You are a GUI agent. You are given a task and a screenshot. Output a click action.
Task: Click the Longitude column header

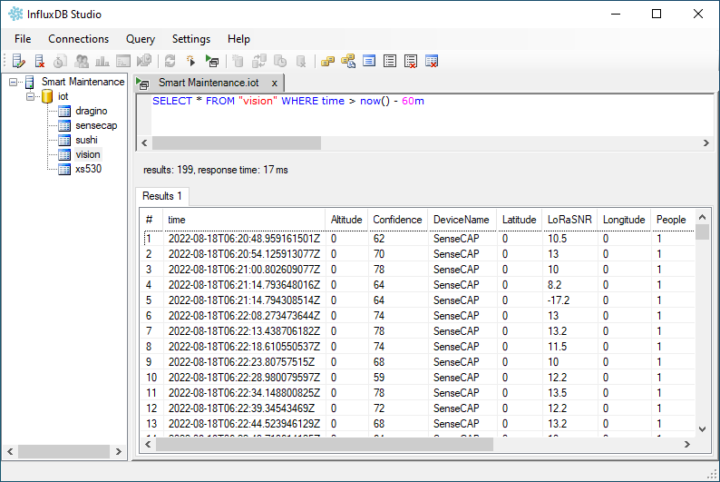(624, 220)
